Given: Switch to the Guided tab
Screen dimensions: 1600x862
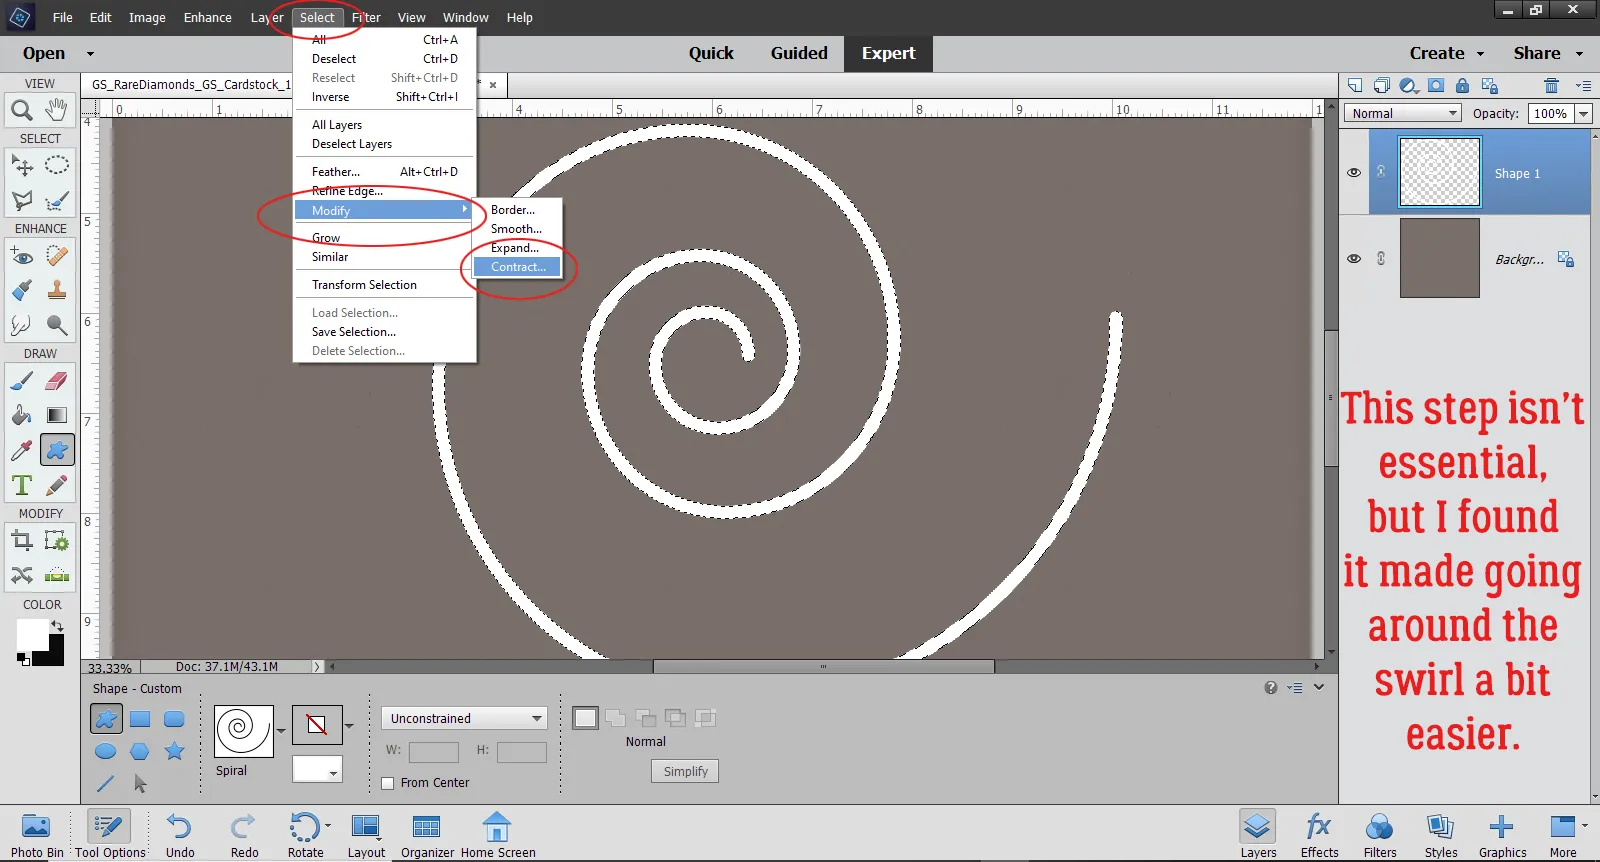Looking at the screenshot, I should click(x=798, y=54).
